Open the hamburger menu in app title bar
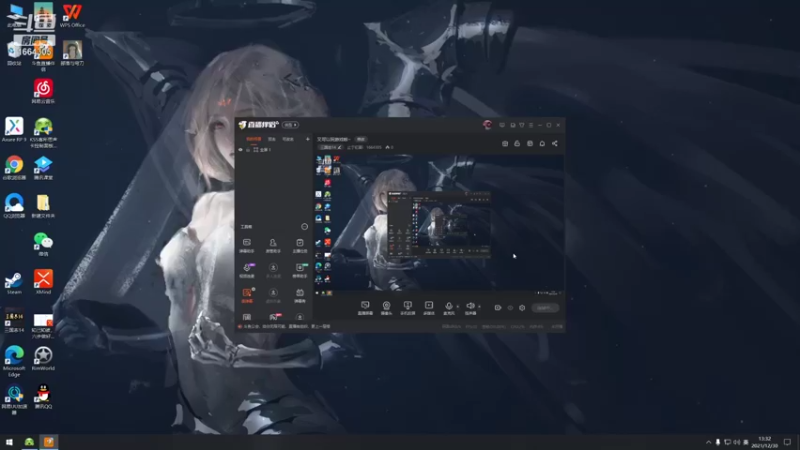This screenshot has width=800, height=450. tap(531, 125)
